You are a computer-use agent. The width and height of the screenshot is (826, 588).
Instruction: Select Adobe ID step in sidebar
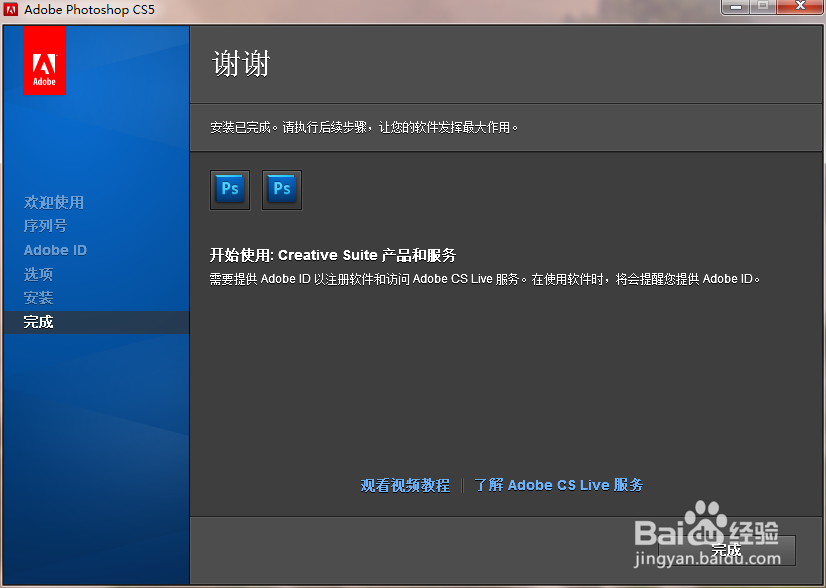[55, 250]
